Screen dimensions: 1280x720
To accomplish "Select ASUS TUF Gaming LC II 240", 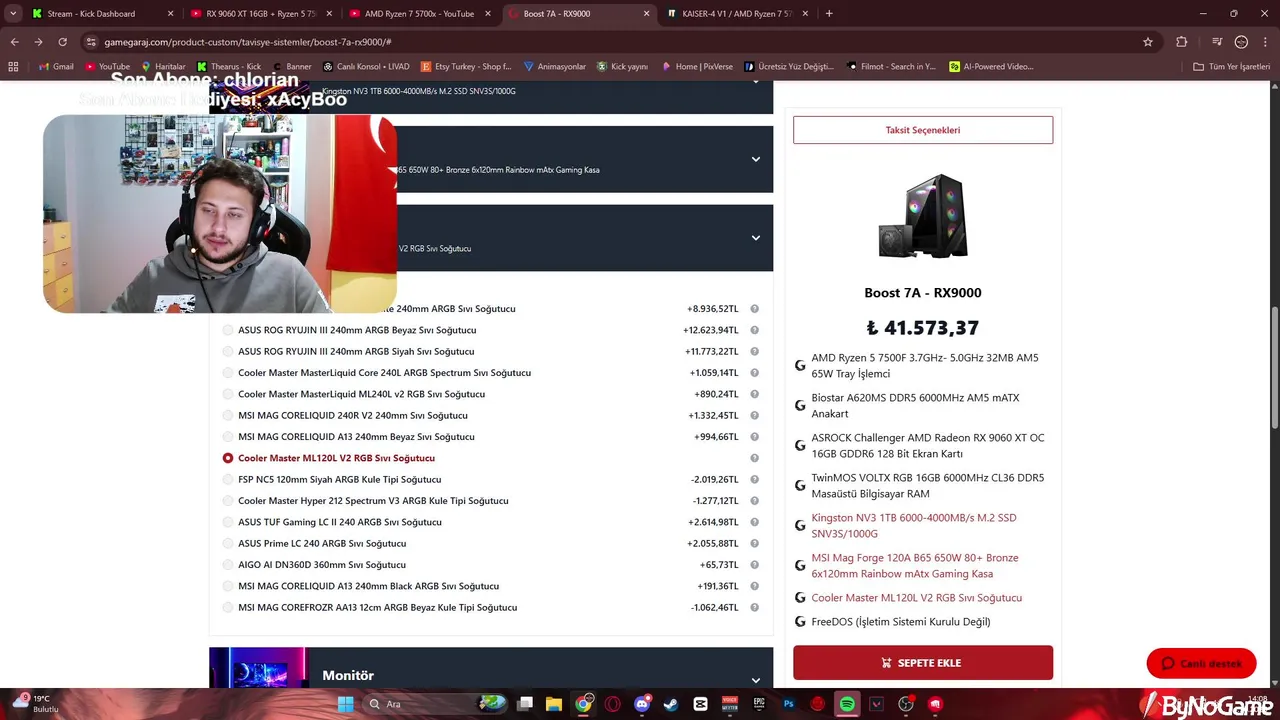I will pos(228,522).
